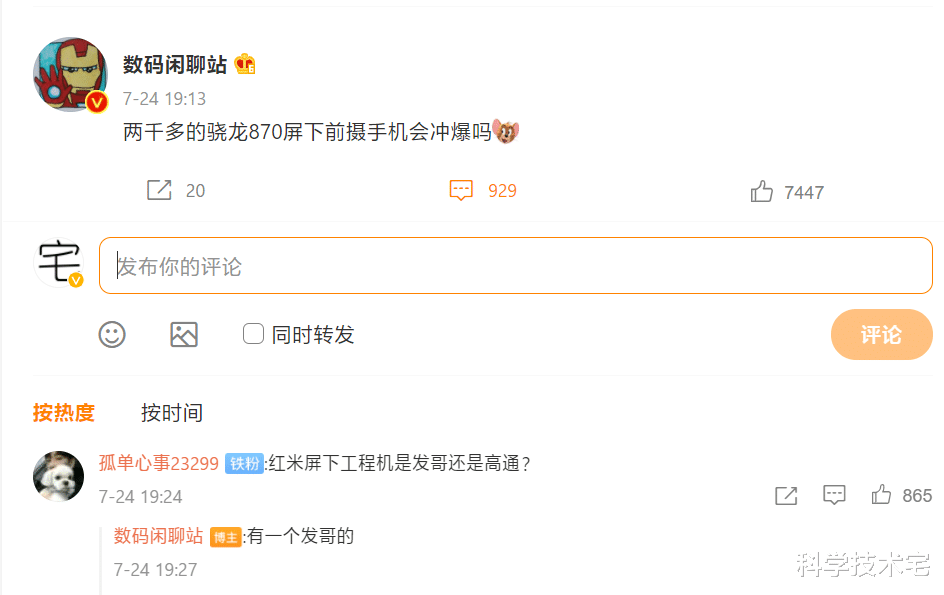This screenshot has height=595, width=944.
Task: Click the reply bubble icon on the comment
Action: point(834,495)
